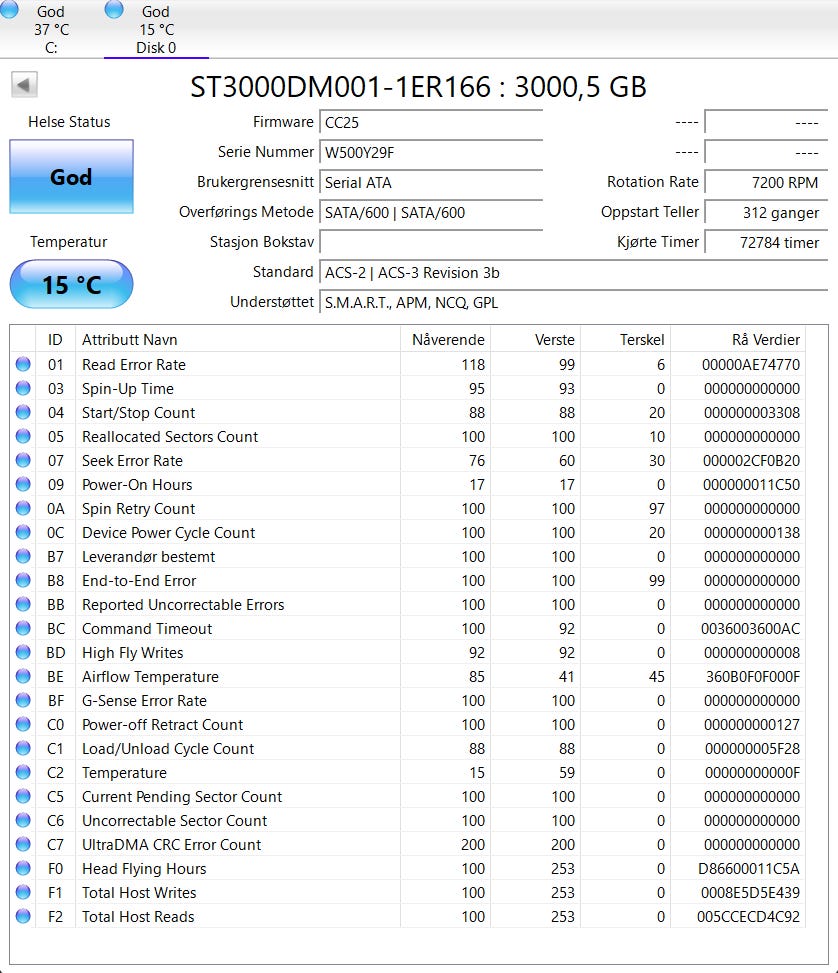Click the status dot for Spin Retry Count
The width and height of the screenshot is (838, 973).
tap(23, 508)
